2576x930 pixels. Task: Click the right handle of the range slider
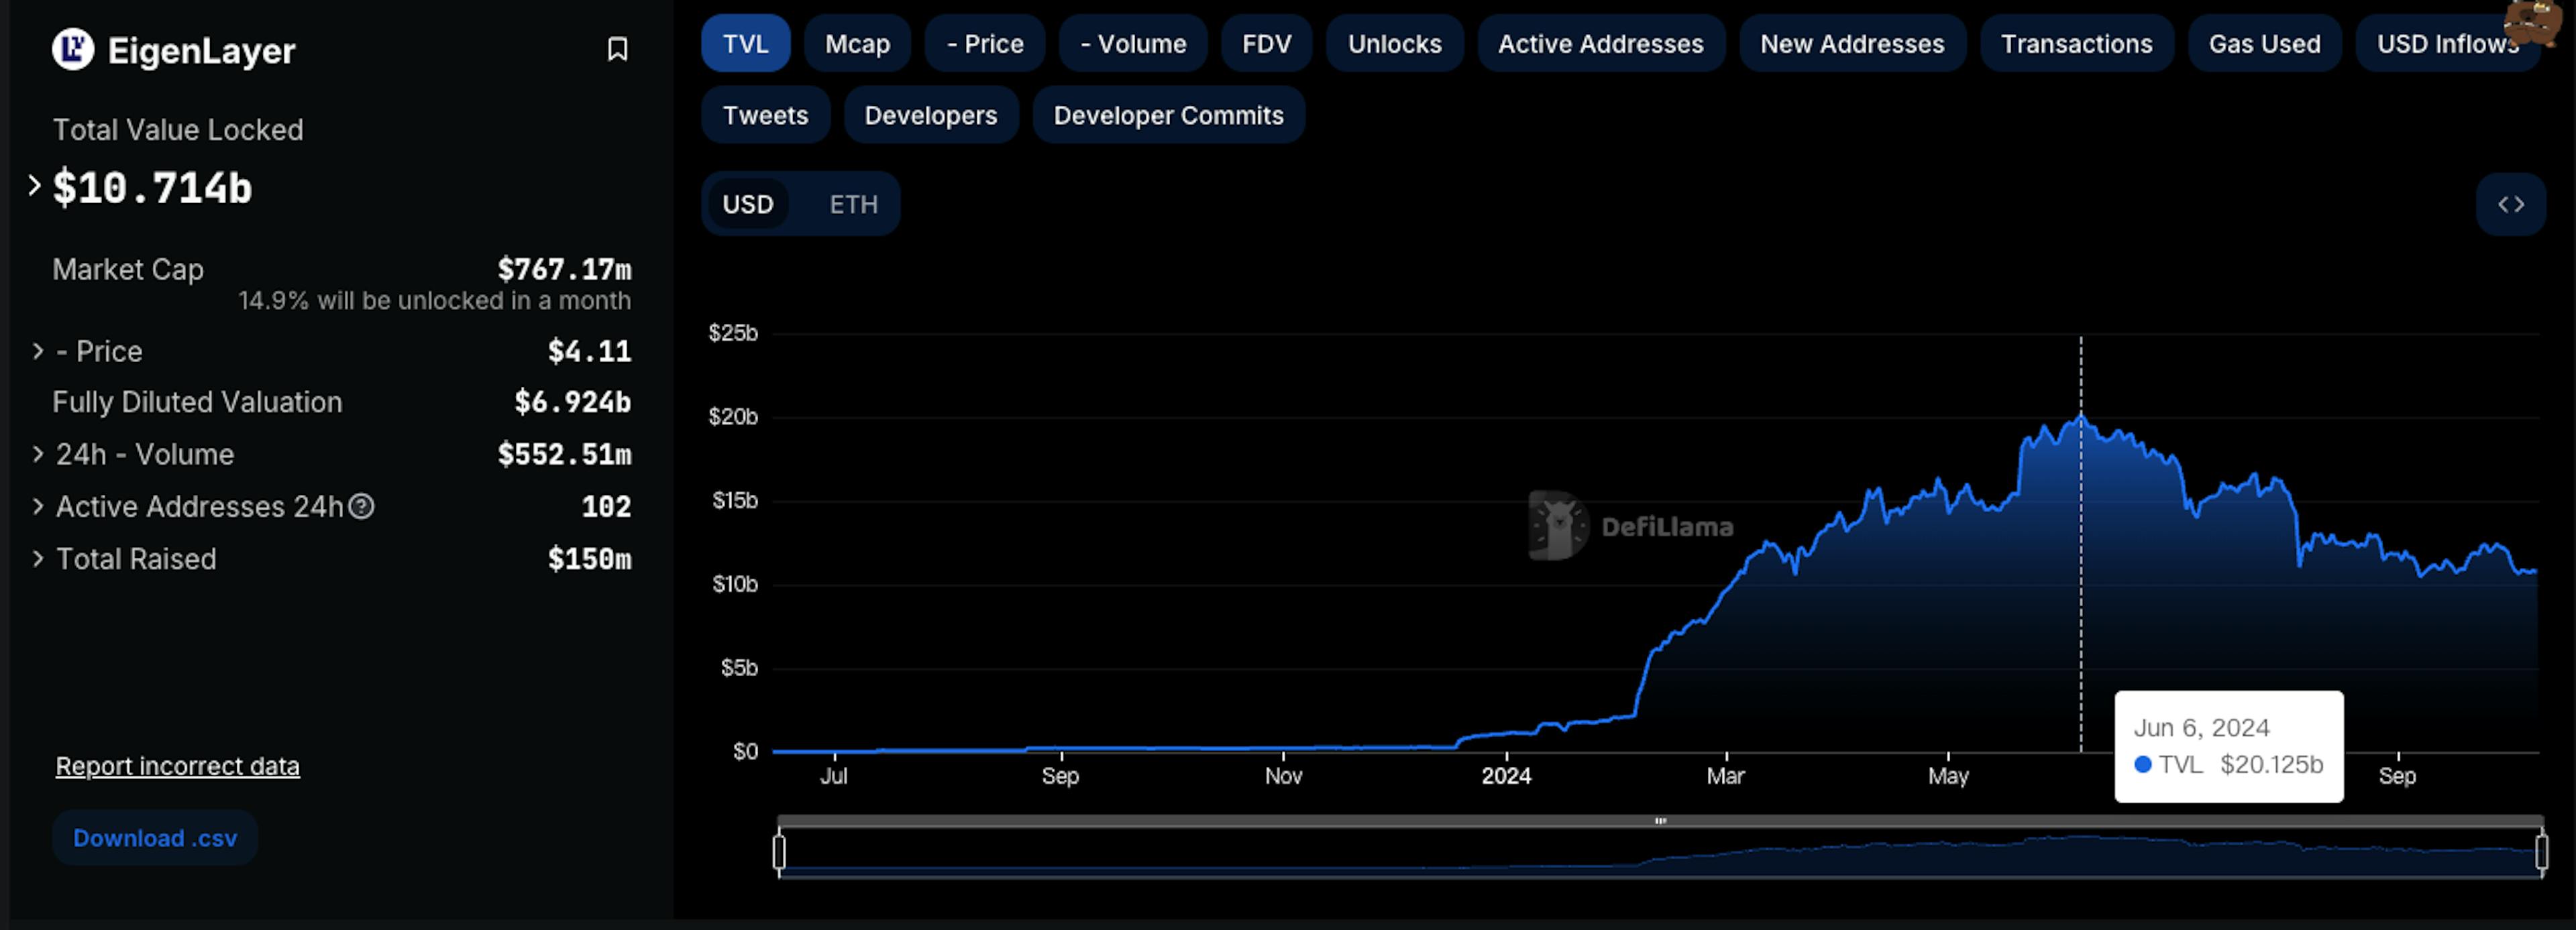coord(2541,852)
